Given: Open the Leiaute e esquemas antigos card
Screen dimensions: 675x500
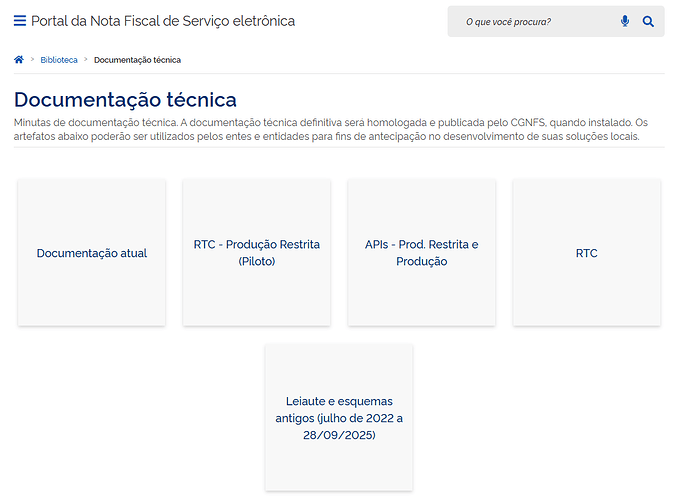Looking at the screenshot, I should pos(339,418).
